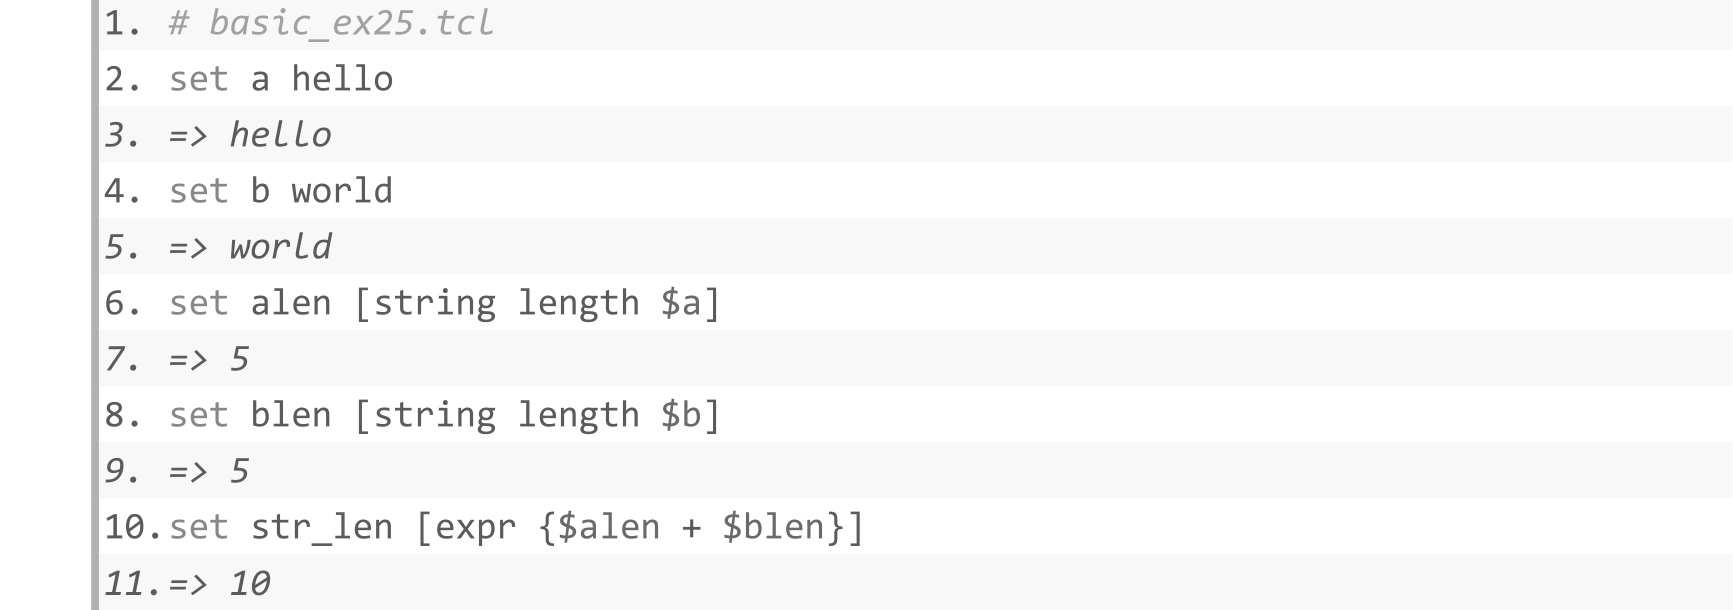Screen dimensions: 1733x610
Task: Click the first '=> 5' output on line 7
Action: (209, 359)
